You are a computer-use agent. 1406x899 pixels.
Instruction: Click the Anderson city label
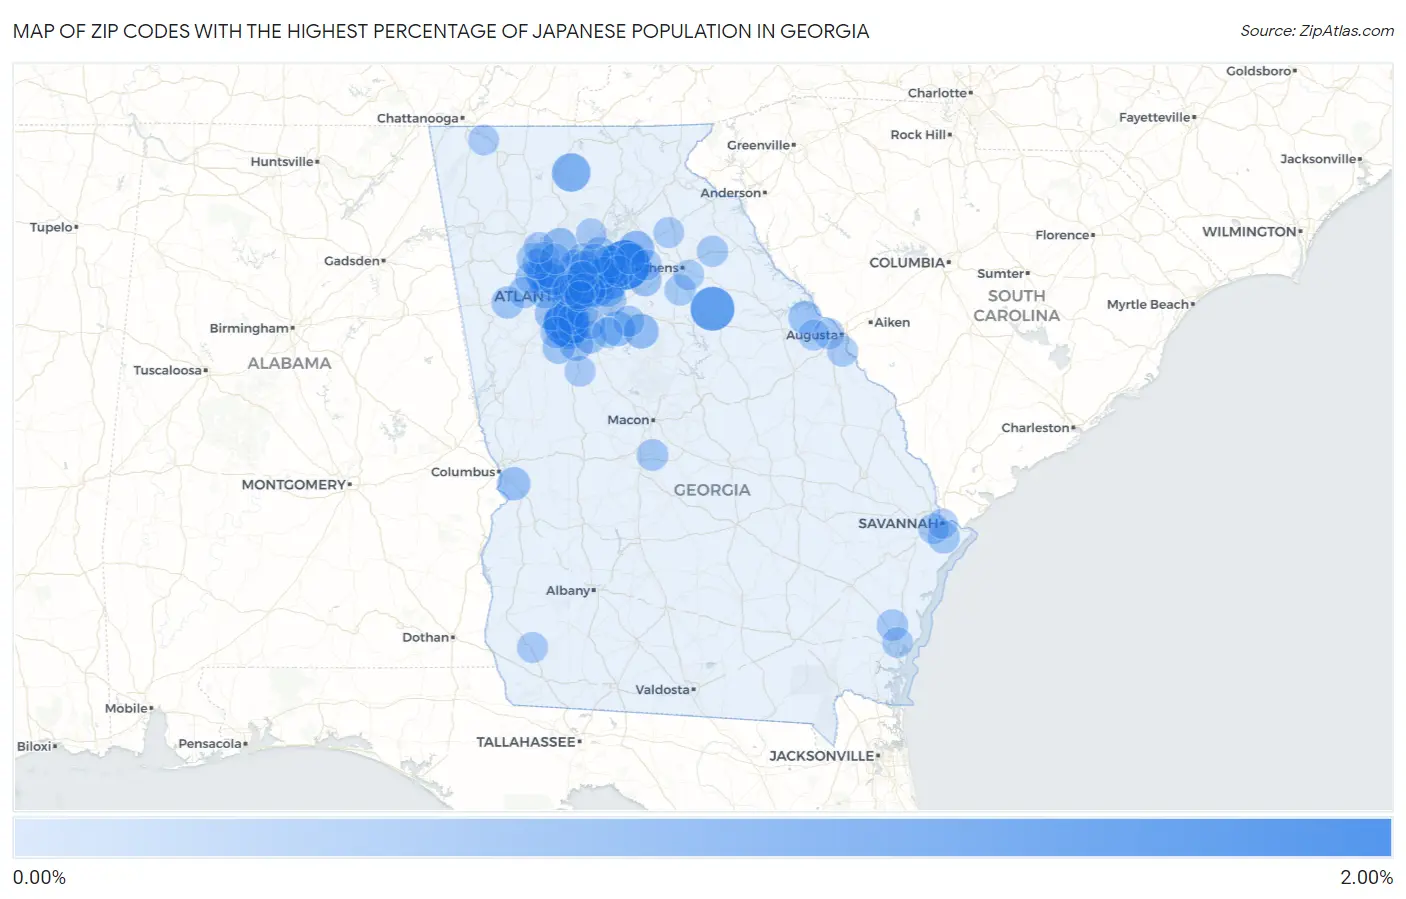pyautogui.click(x=731, y=194)
